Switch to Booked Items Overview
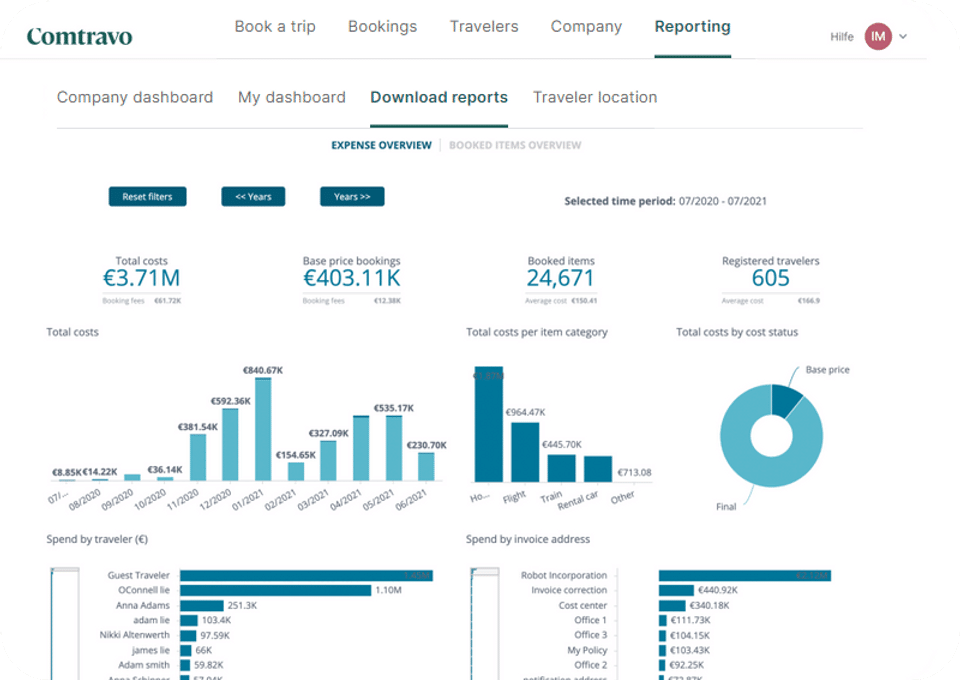The image size is (960, 680). (515, 145)
